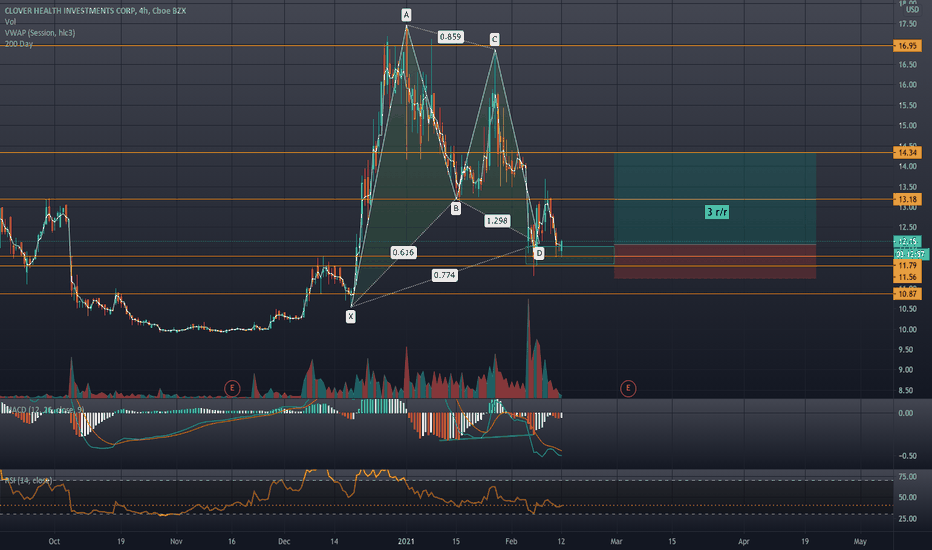Image resolution: width=932 pixels, height=550 pixels.
Task: Click the 3 r/r risk reward label
Action: (717, 212)
